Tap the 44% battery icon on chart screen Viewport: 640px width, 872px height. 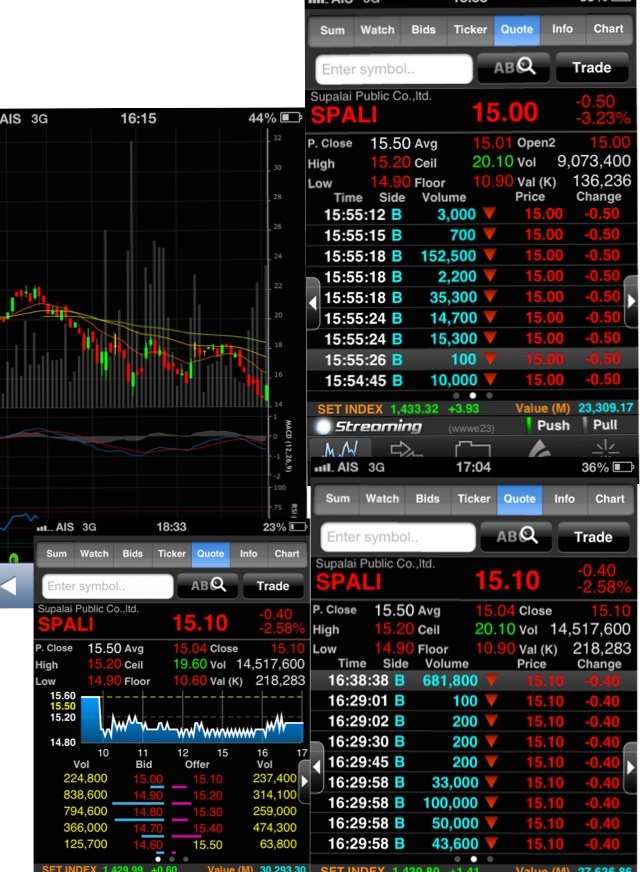pos(291,117)
